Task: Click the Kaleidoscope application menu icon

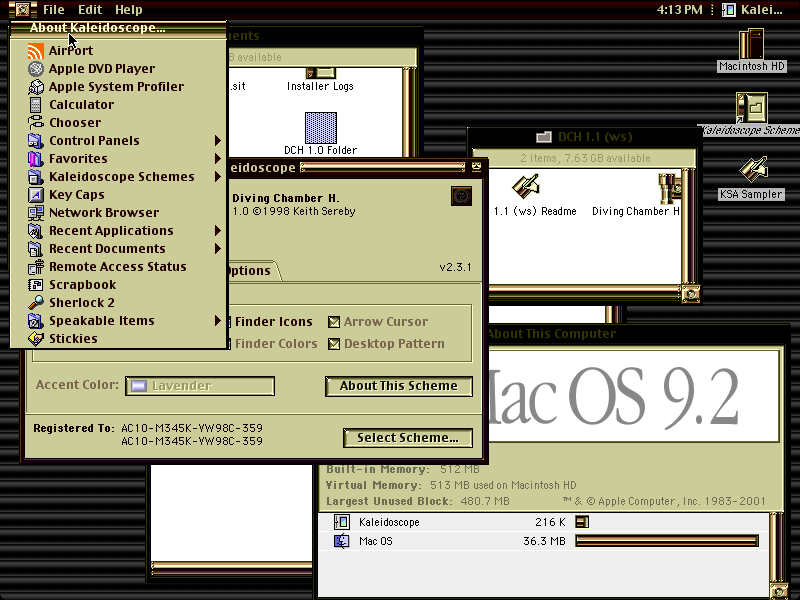Action: tap(729, 10)
